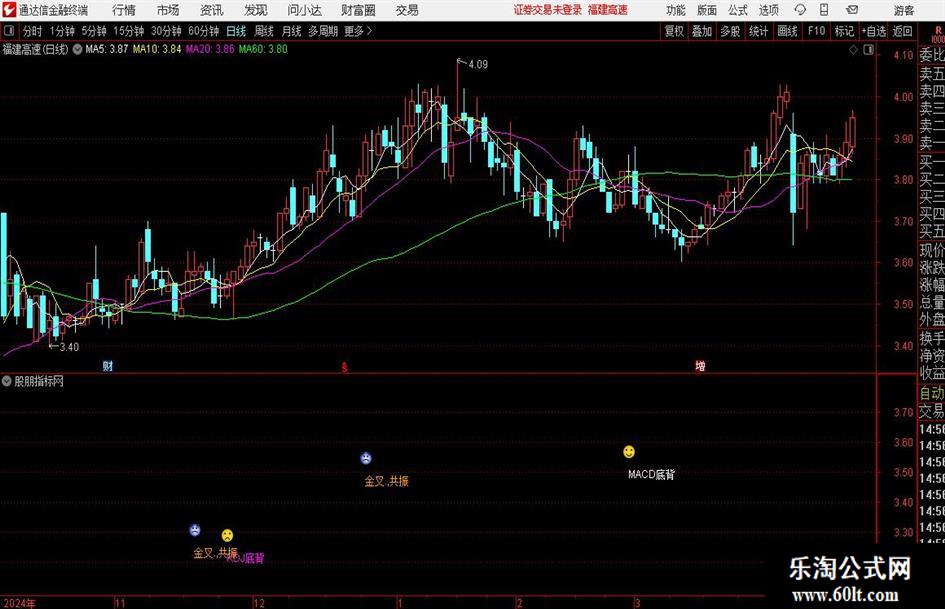Click the 多股 multi-stock toolbar button

[730, 31]
